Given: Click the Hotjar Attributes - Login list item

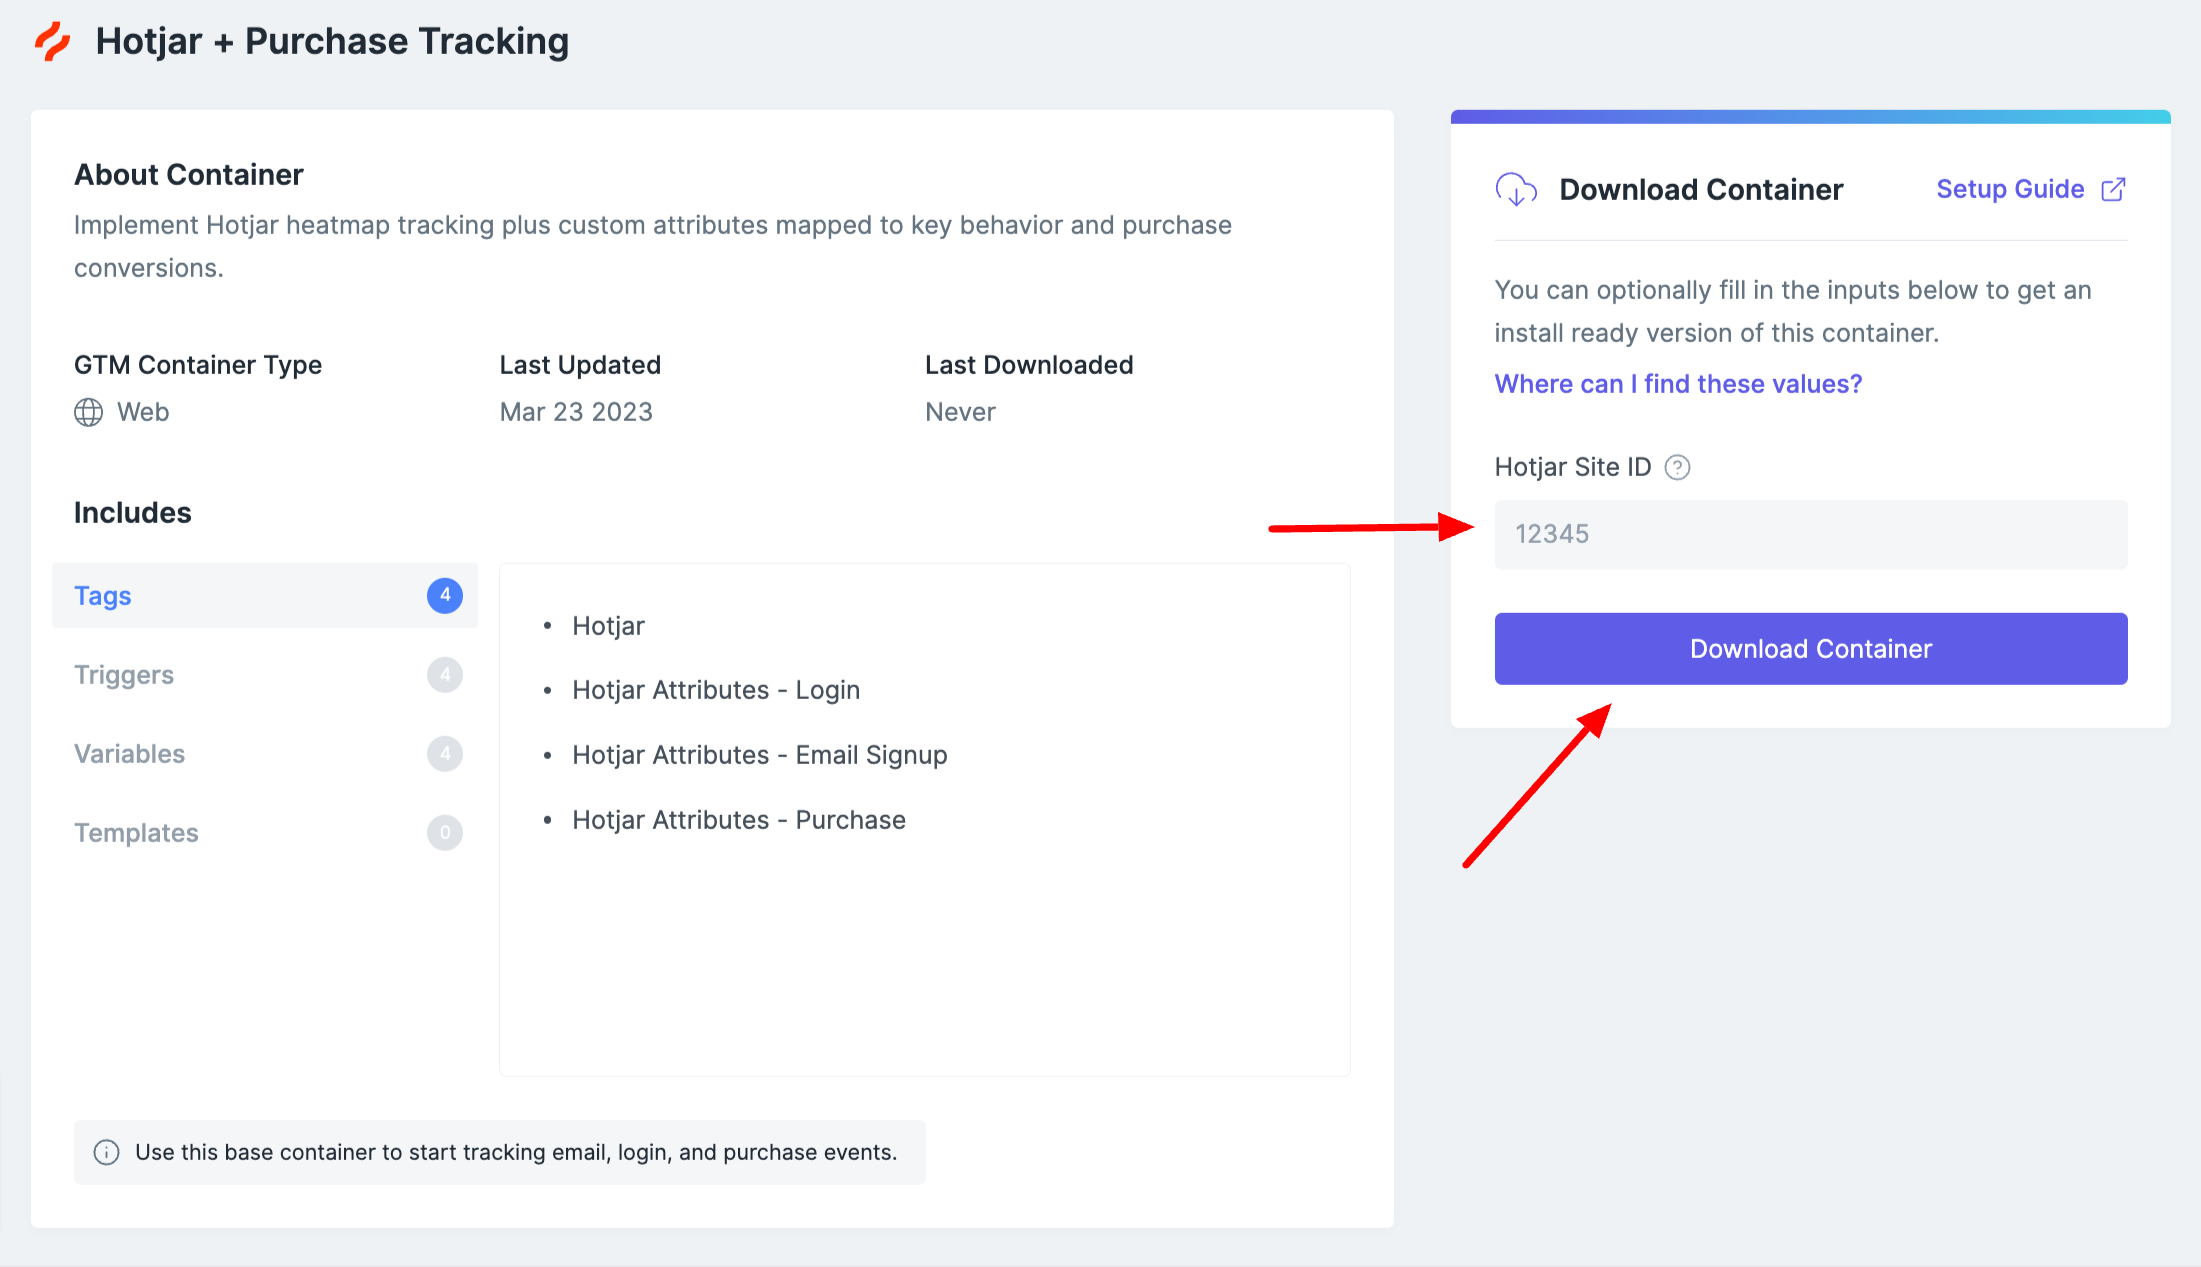Looking at the screenshot, I should (x=716, y=690).
